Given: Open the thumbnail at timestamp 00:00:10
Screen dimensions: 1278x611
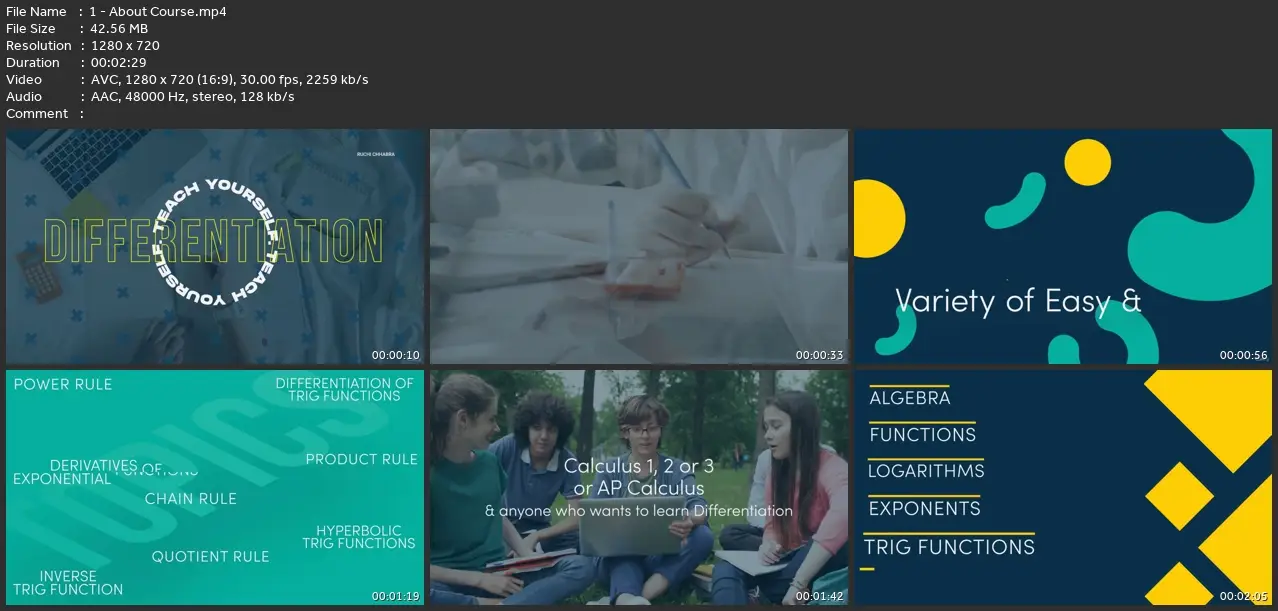Looking at the screenshot, I should [x=215, y=247].
